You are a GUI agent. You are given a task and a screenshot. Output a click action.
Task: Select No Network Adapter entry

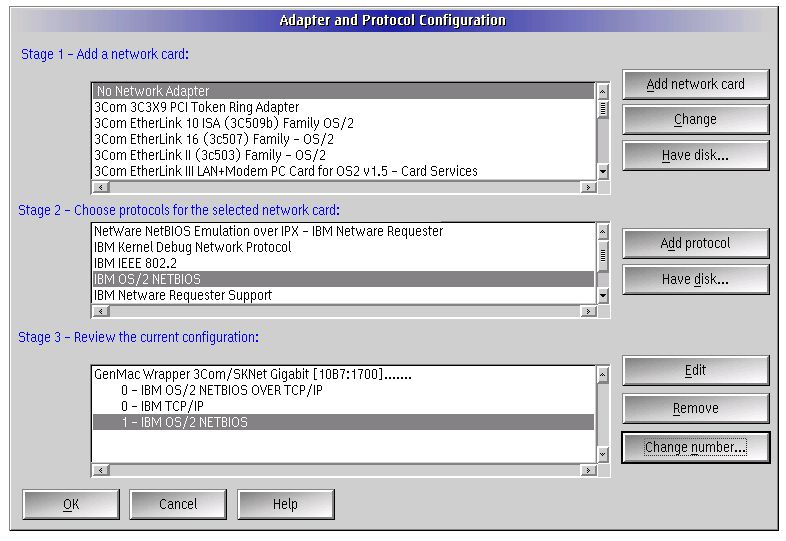(343, 91)
